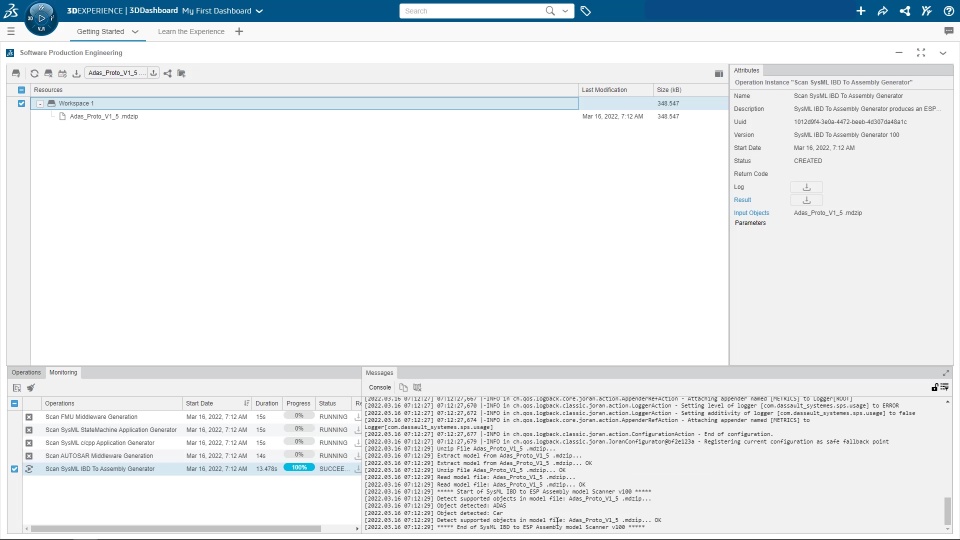Screen dimensions: 960x540
Task: Switch to Learn the Experience tab
Action: [191, 31]
